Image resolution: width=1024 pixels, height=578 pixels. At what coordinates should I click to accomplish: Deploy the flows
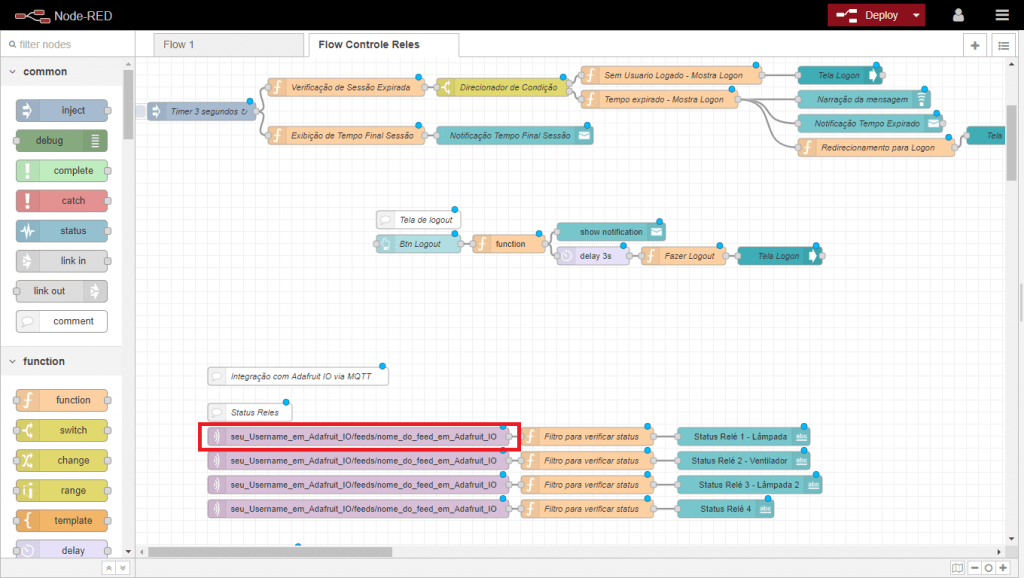pyautogui.click(x=868, y=15)
